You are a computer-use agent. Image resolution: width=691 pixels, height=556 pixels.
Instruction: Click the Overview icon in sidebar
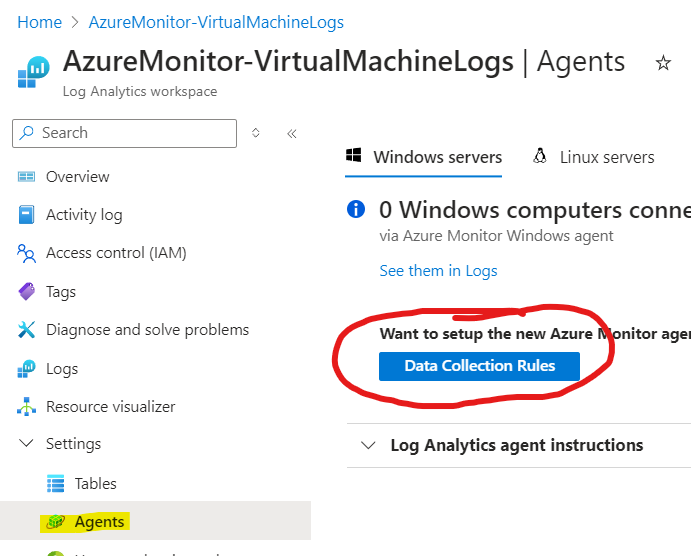tap(27, 177)
